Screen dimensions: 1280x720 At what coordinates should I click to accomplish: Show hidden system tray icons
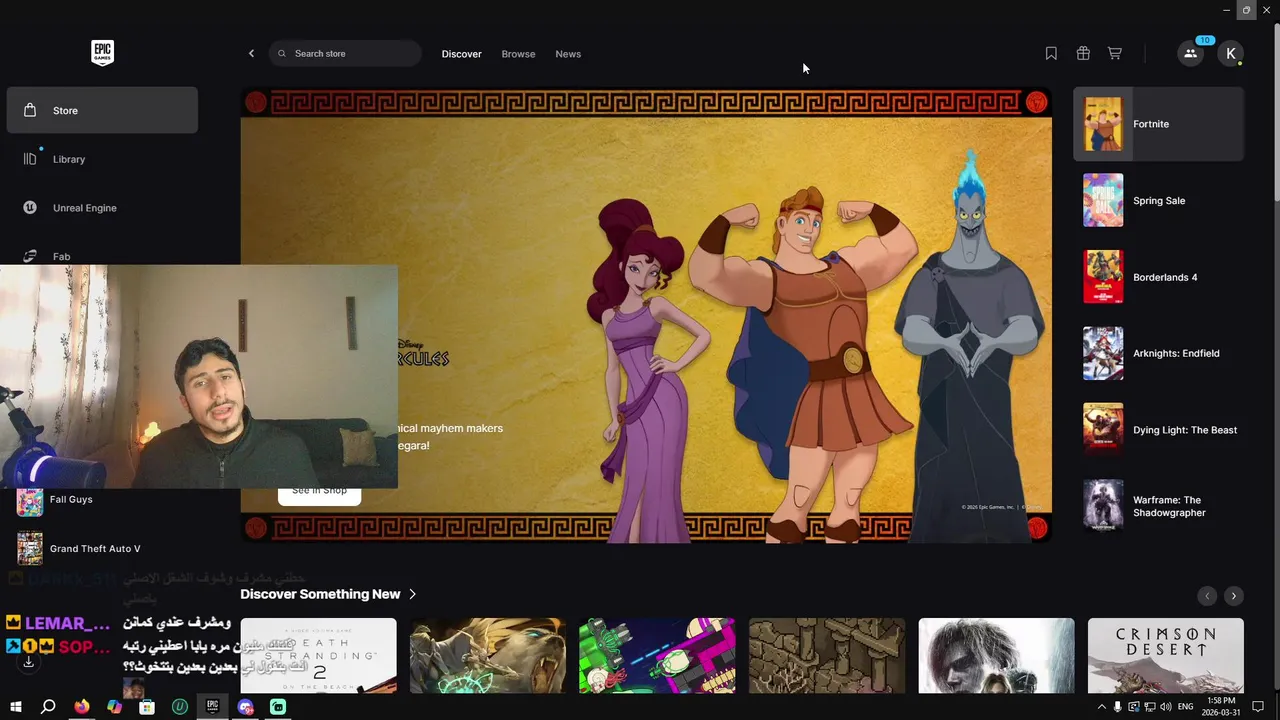tap(1102, 707)
